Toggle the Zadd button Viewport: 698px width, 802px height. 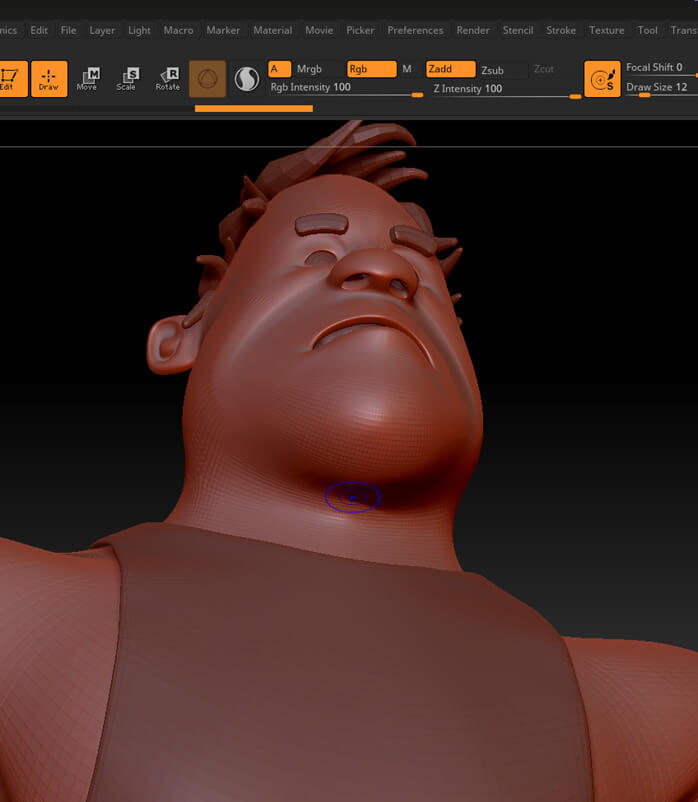tap(450, 69)
